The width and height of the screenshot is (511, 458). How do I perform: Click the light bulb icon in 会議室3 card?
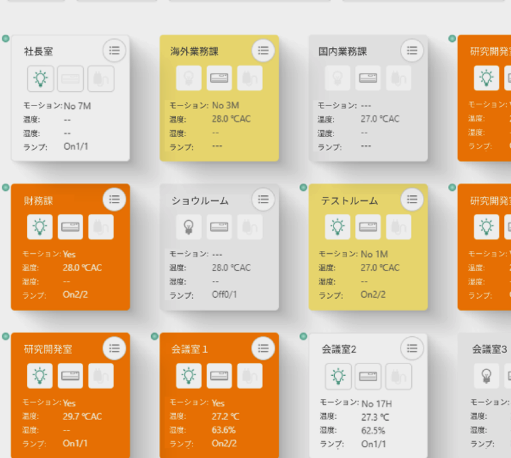click(x=486, y=376)
